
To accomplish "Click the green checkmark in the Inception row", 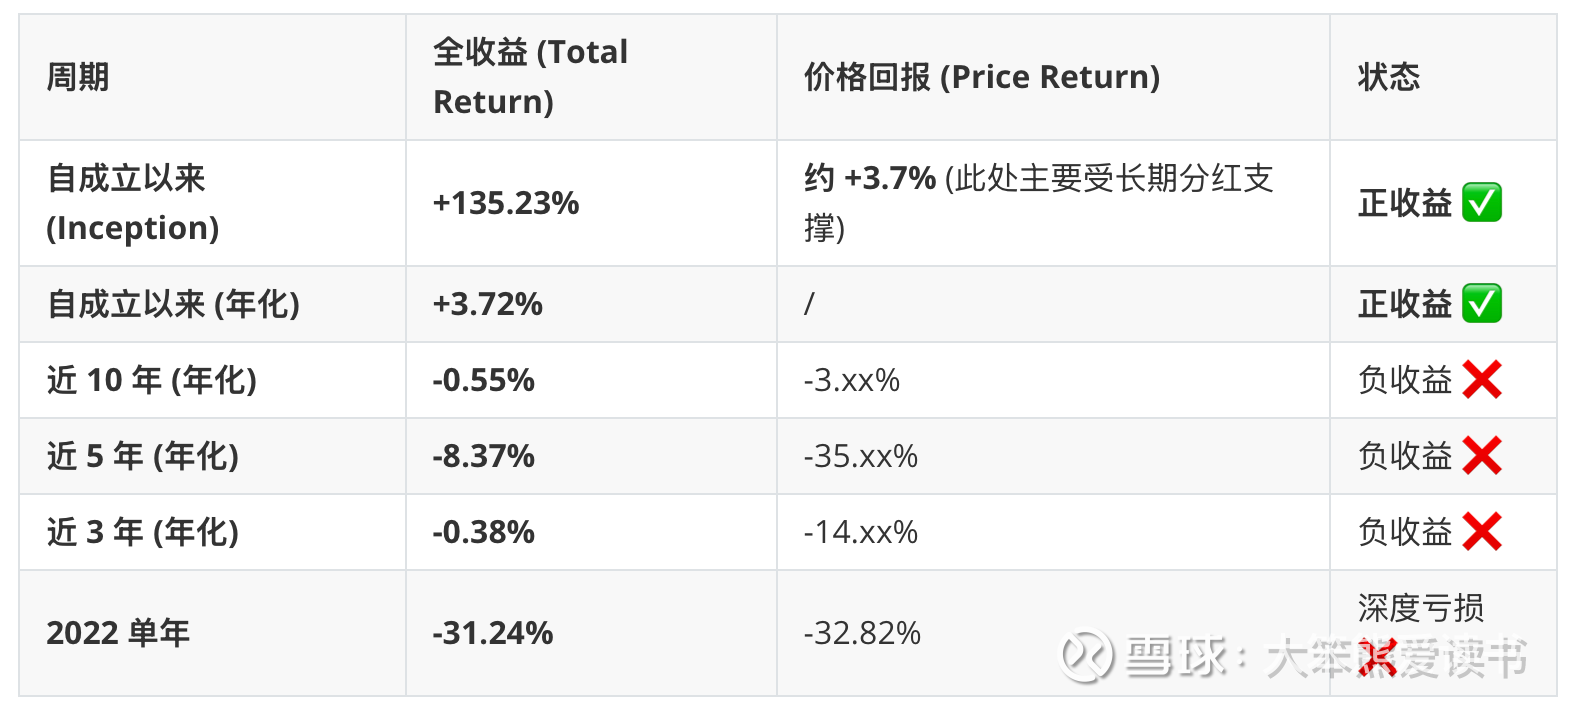I will click(x=1481, y=203).
